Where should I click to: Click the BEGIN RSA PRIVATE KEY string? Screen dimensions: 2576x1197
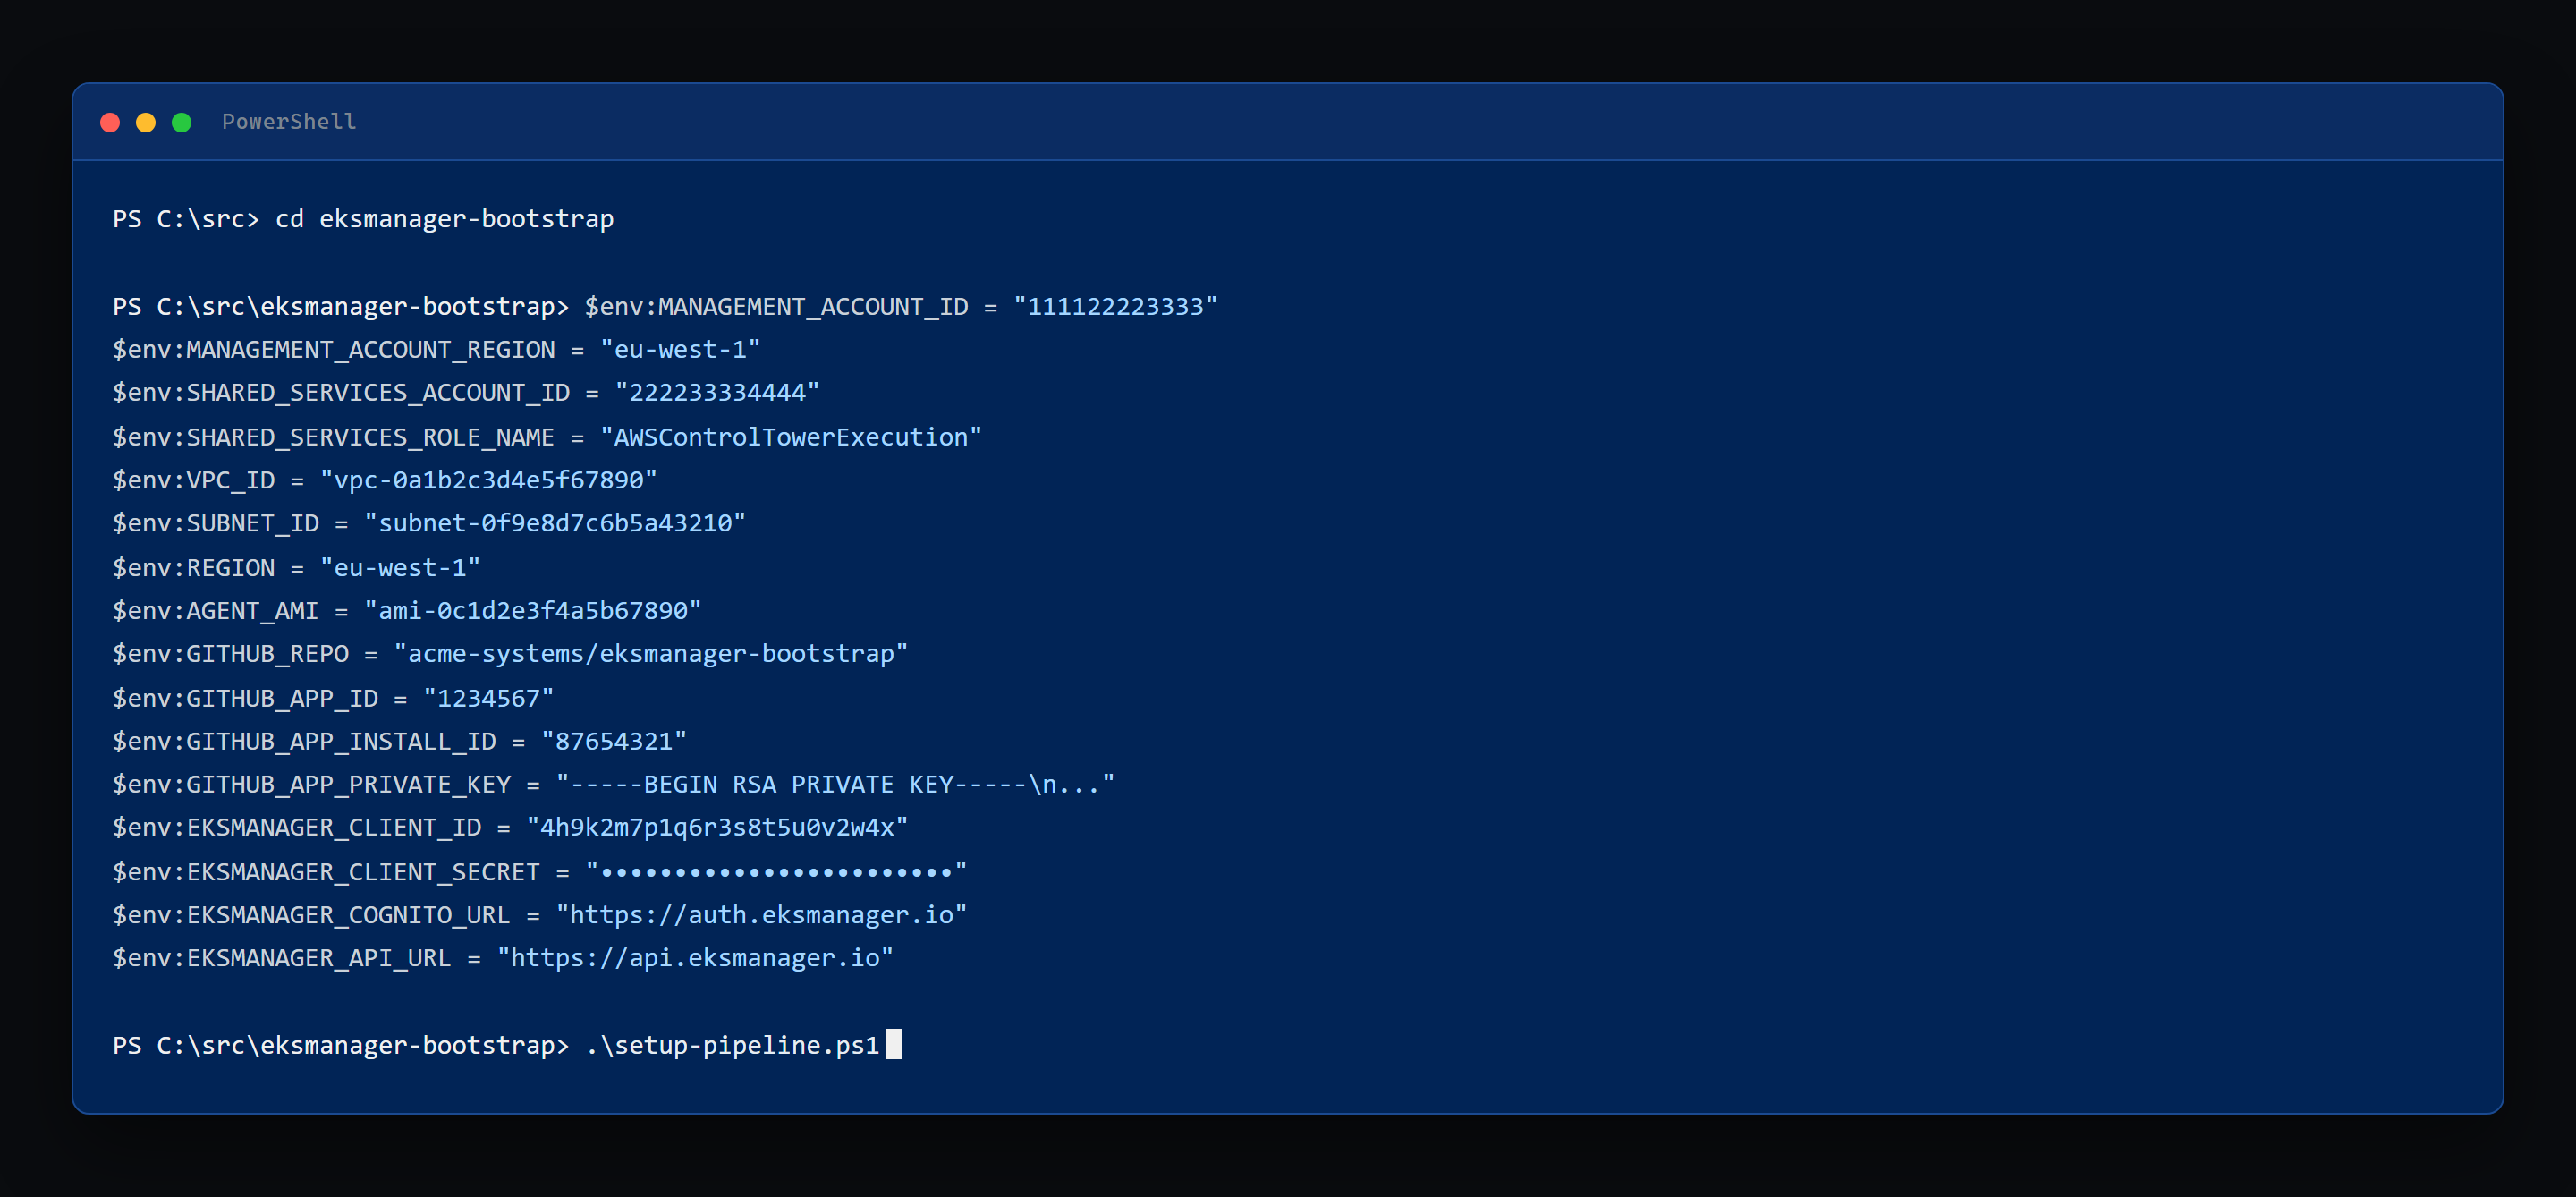(835, 784)
